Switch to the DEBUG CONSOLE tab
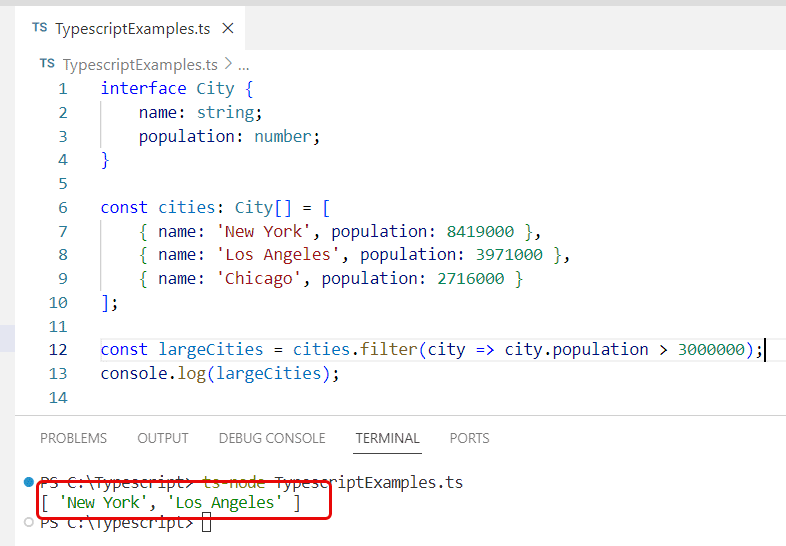This screenshot has width=786, height=546. click(x=272, y=438)
